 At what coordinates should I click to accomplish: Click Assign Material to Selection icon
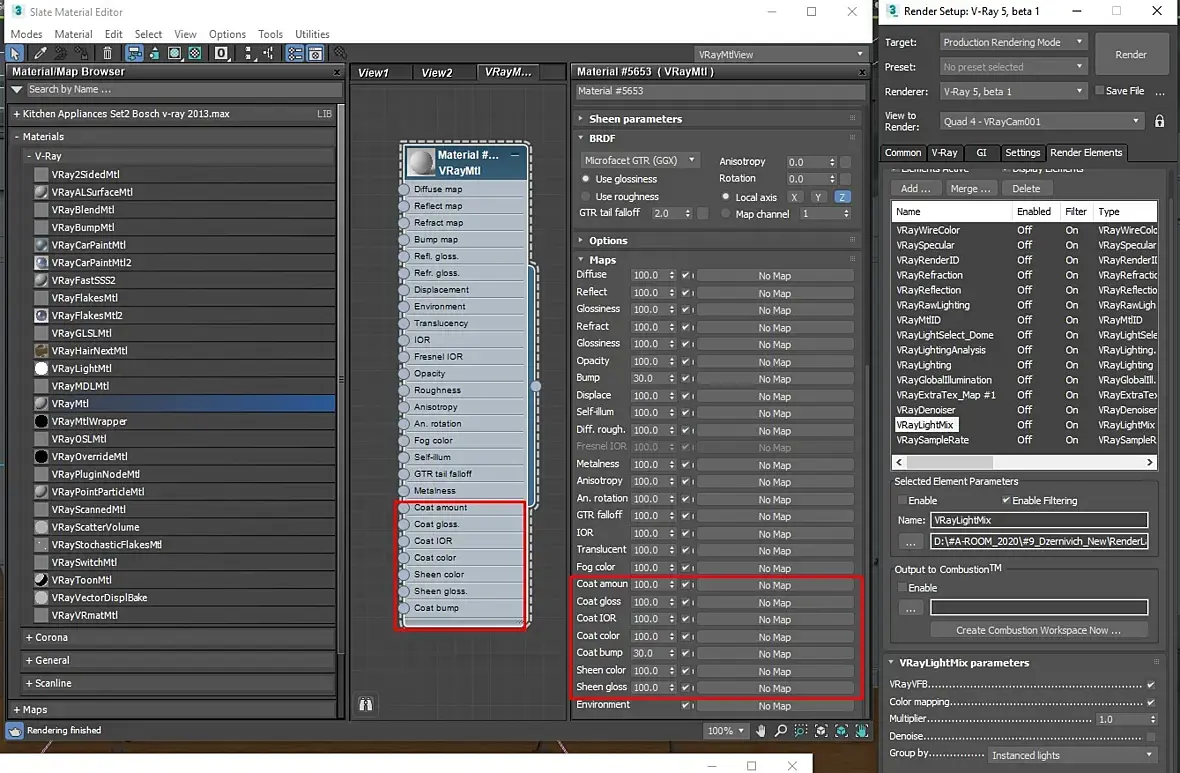coord(81,53)
